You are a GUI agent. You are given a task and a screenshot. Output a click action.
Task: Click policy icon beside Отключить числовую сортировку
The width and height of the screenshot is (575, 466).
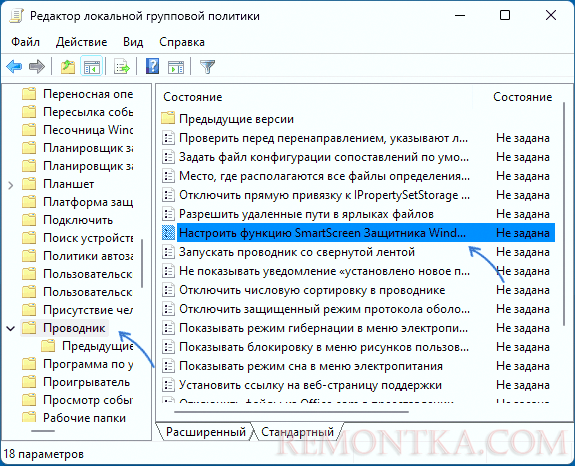[168, 290]
